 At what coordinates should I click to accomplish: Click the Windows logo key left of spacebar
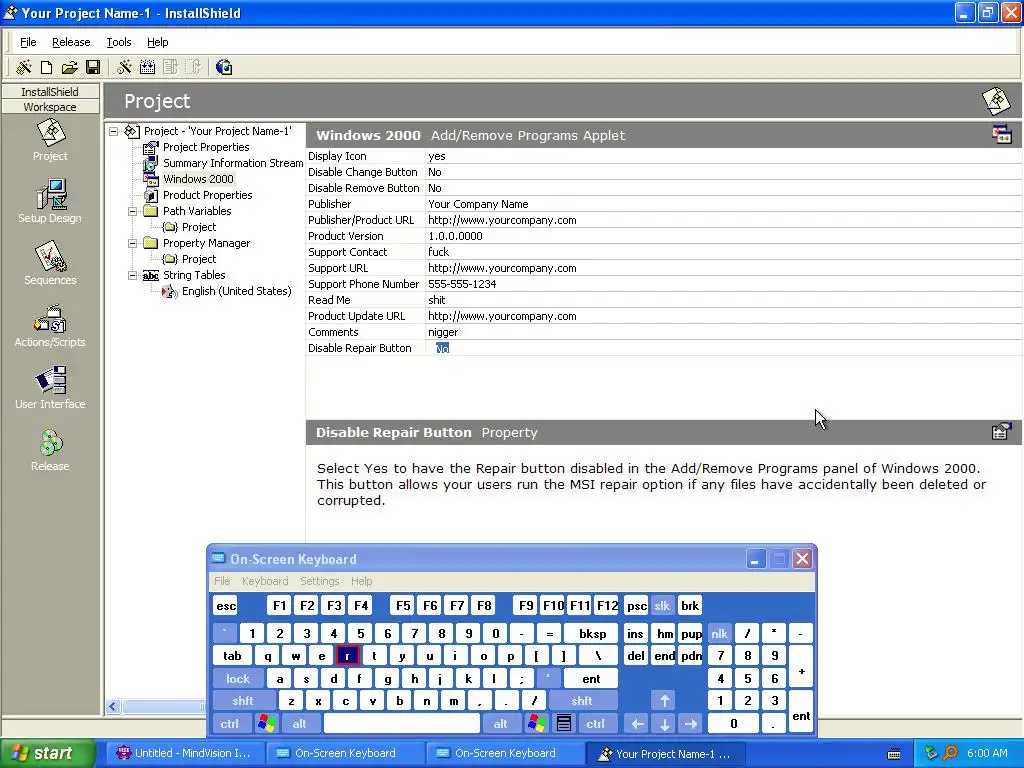[x=267, y=723]
